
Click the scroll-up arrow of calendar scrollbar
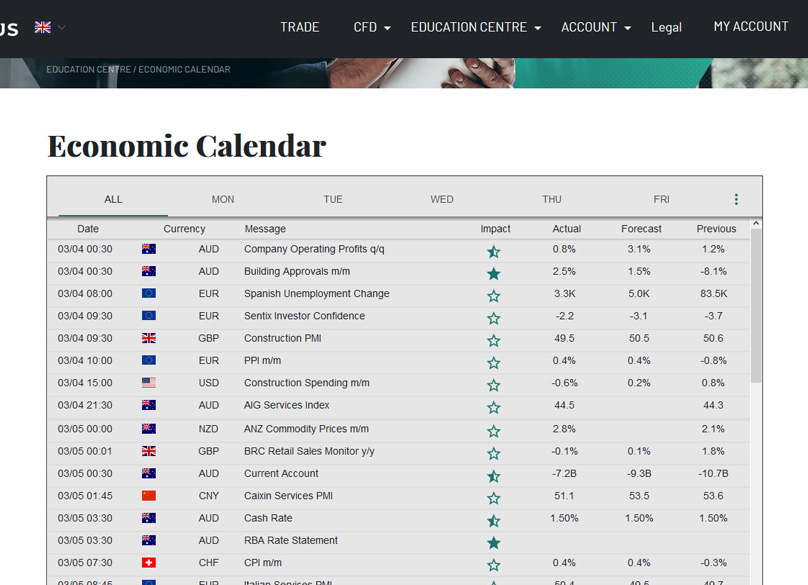[756, 224]
